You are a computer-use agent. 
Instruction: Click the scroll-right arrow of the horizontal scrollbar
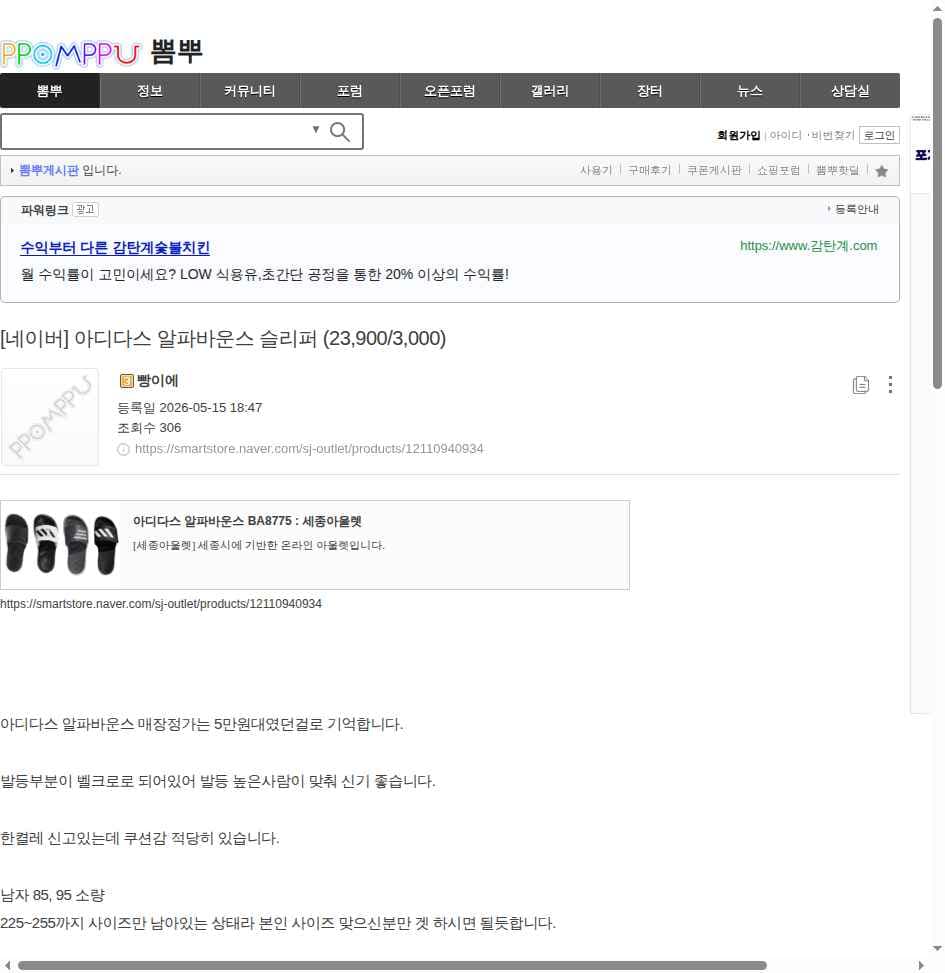[x=921, y=966]
